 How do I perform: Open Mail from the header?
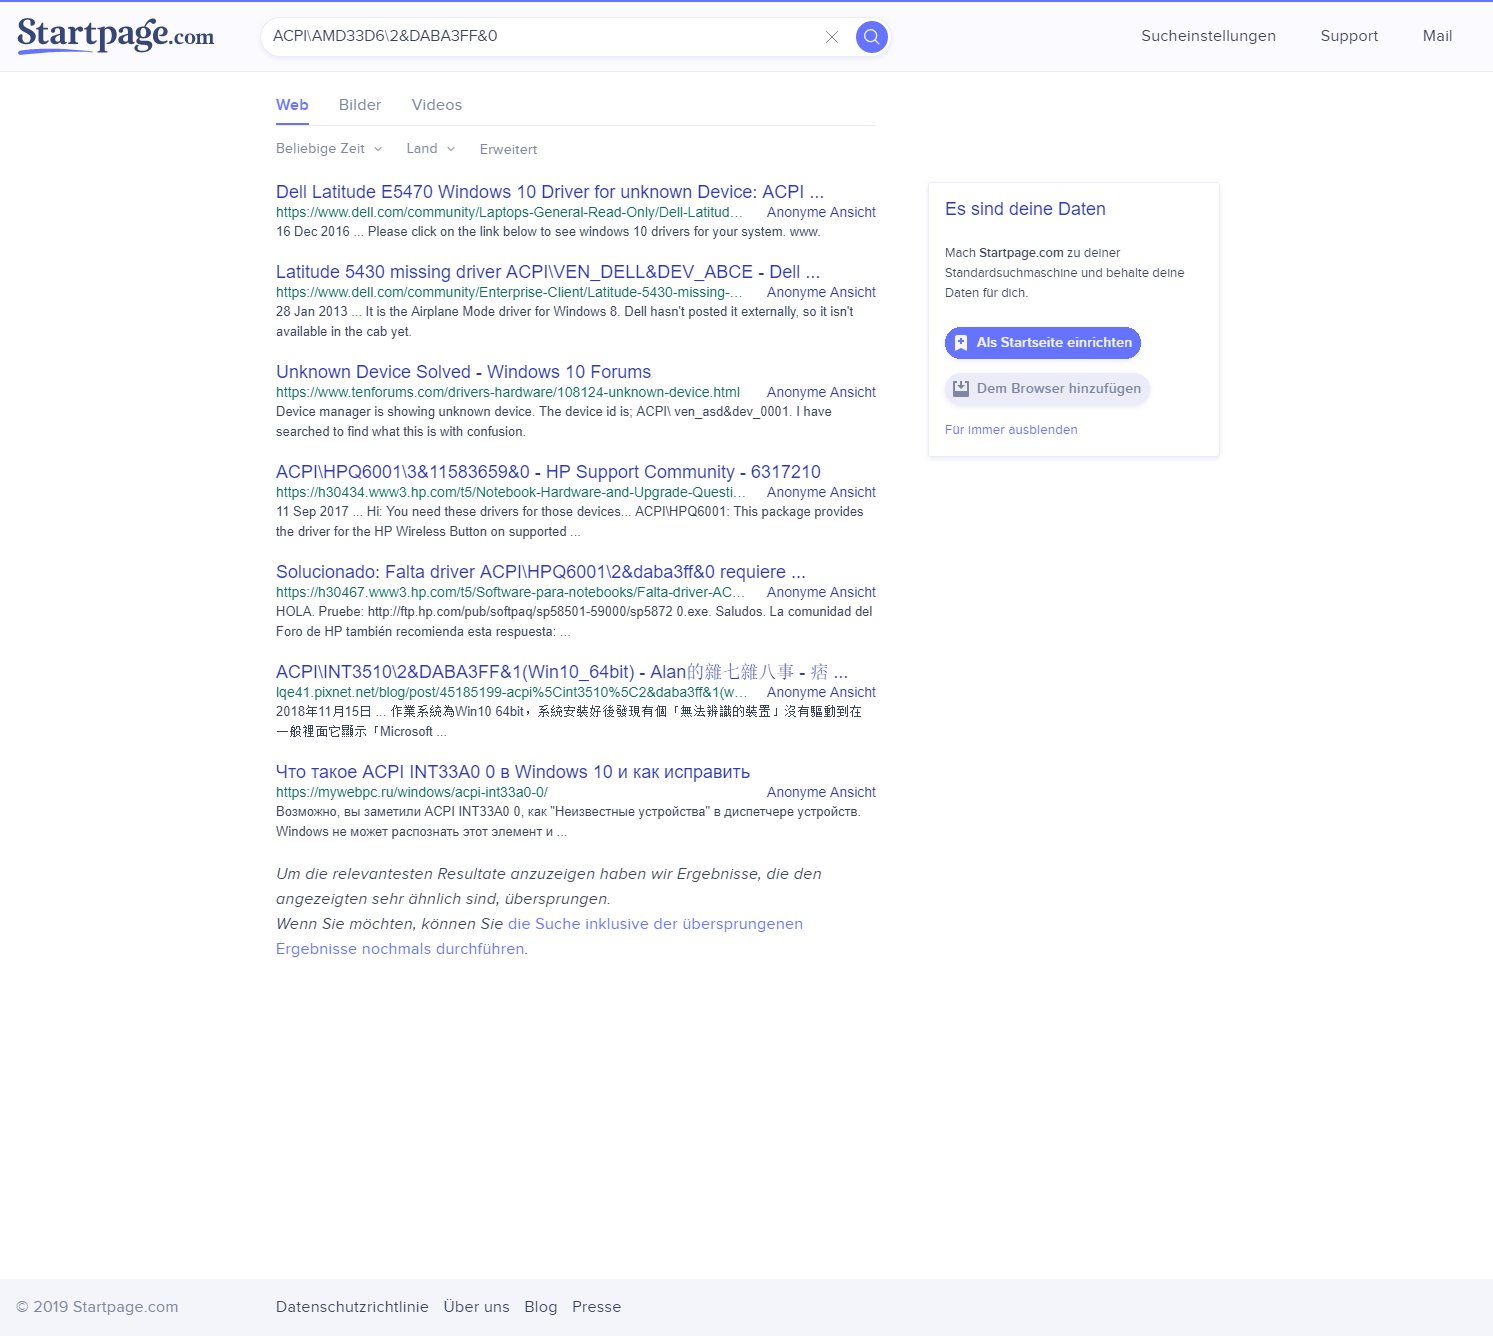click(1437, 36)
